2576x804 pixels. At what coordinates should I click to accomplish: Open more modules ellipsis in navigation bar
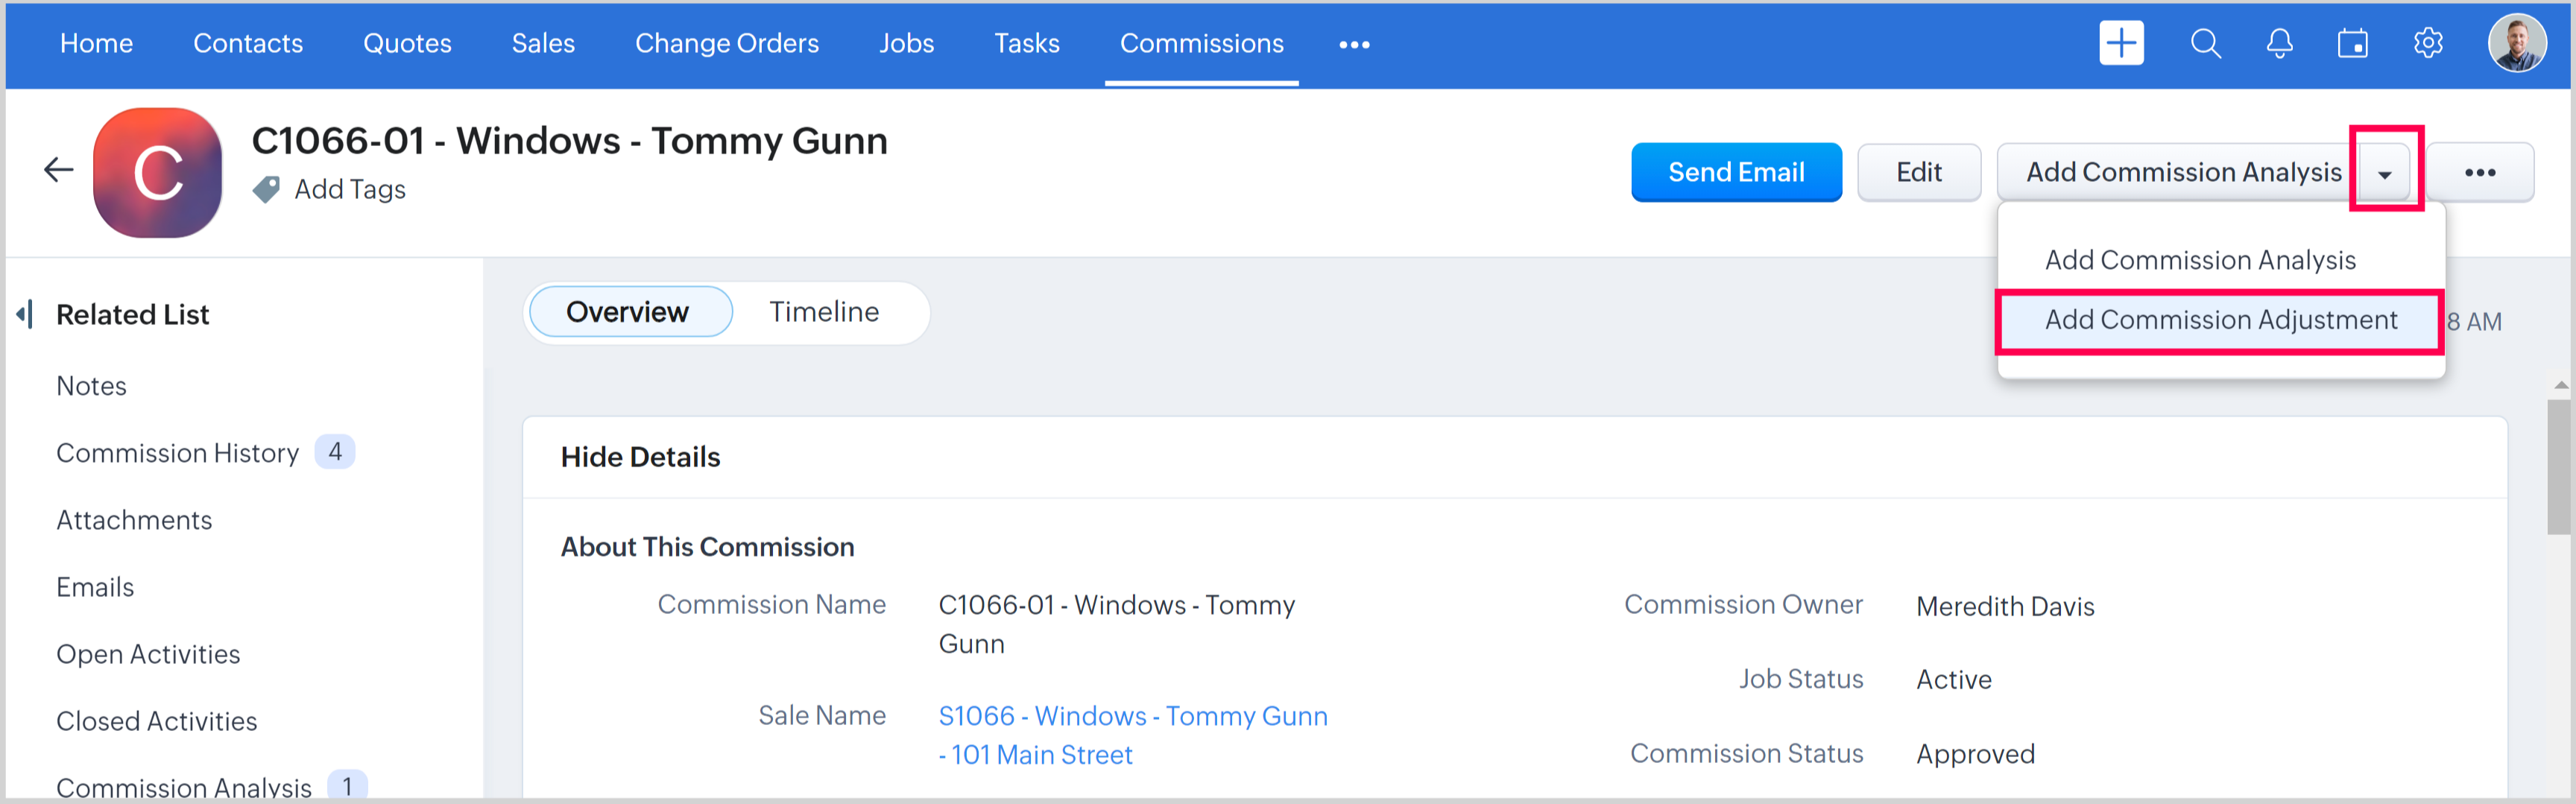pos(1354,44)
